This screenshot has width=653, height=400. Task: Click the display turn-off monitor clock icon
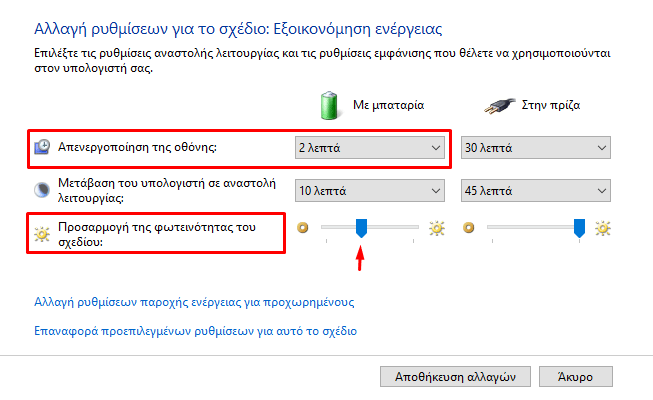click(x=42, y=147)
